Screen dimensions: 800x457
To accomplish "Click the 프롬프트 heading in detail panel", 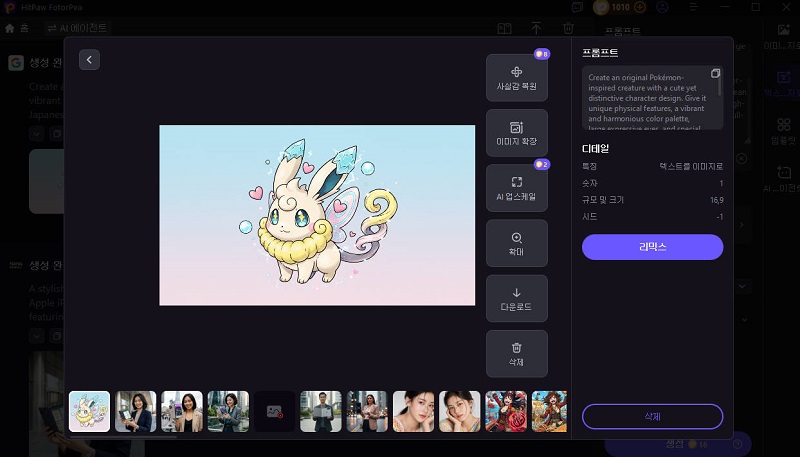I will point(601,53).
